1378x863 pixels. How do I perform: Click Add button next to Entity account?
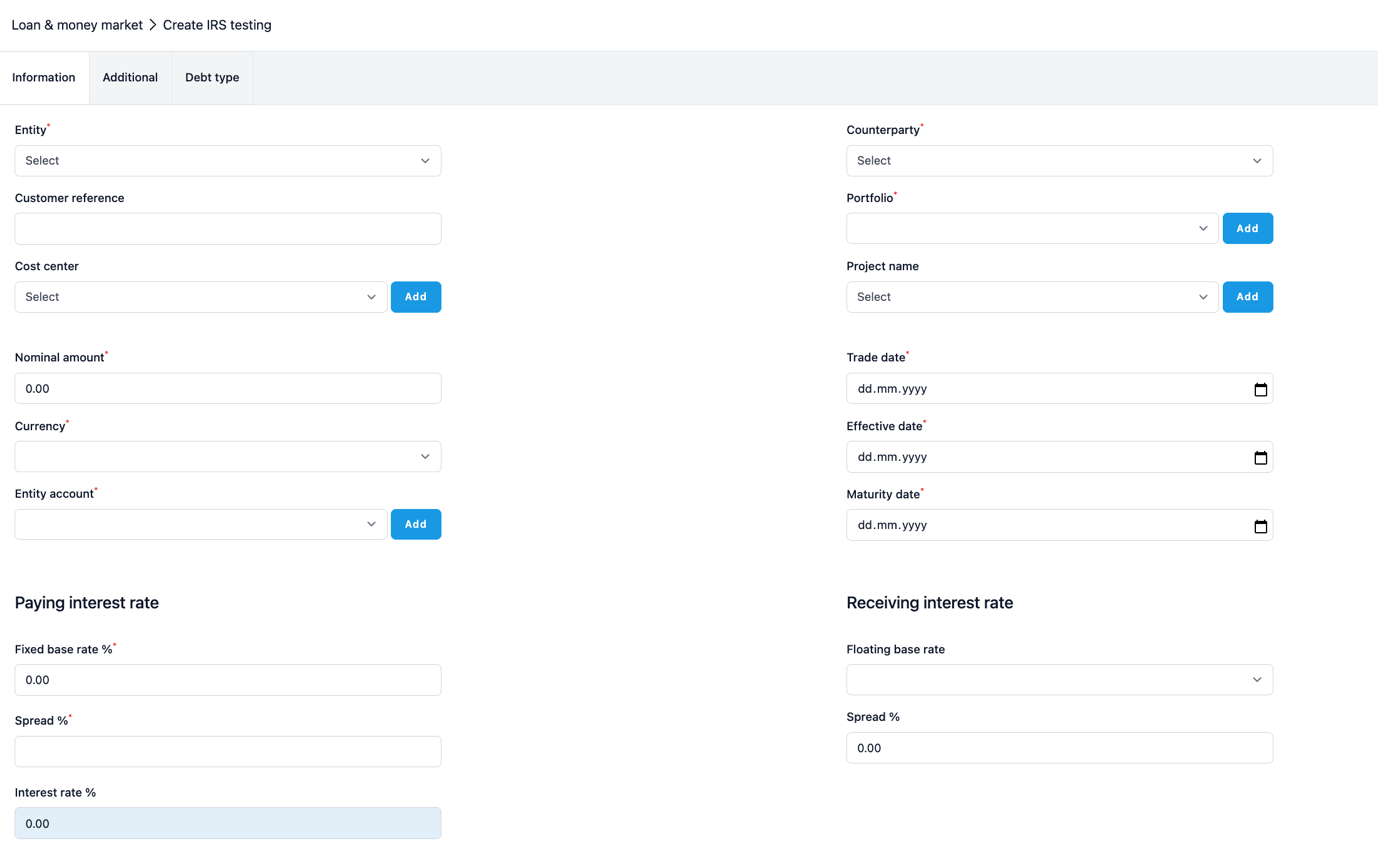[416, 525]
